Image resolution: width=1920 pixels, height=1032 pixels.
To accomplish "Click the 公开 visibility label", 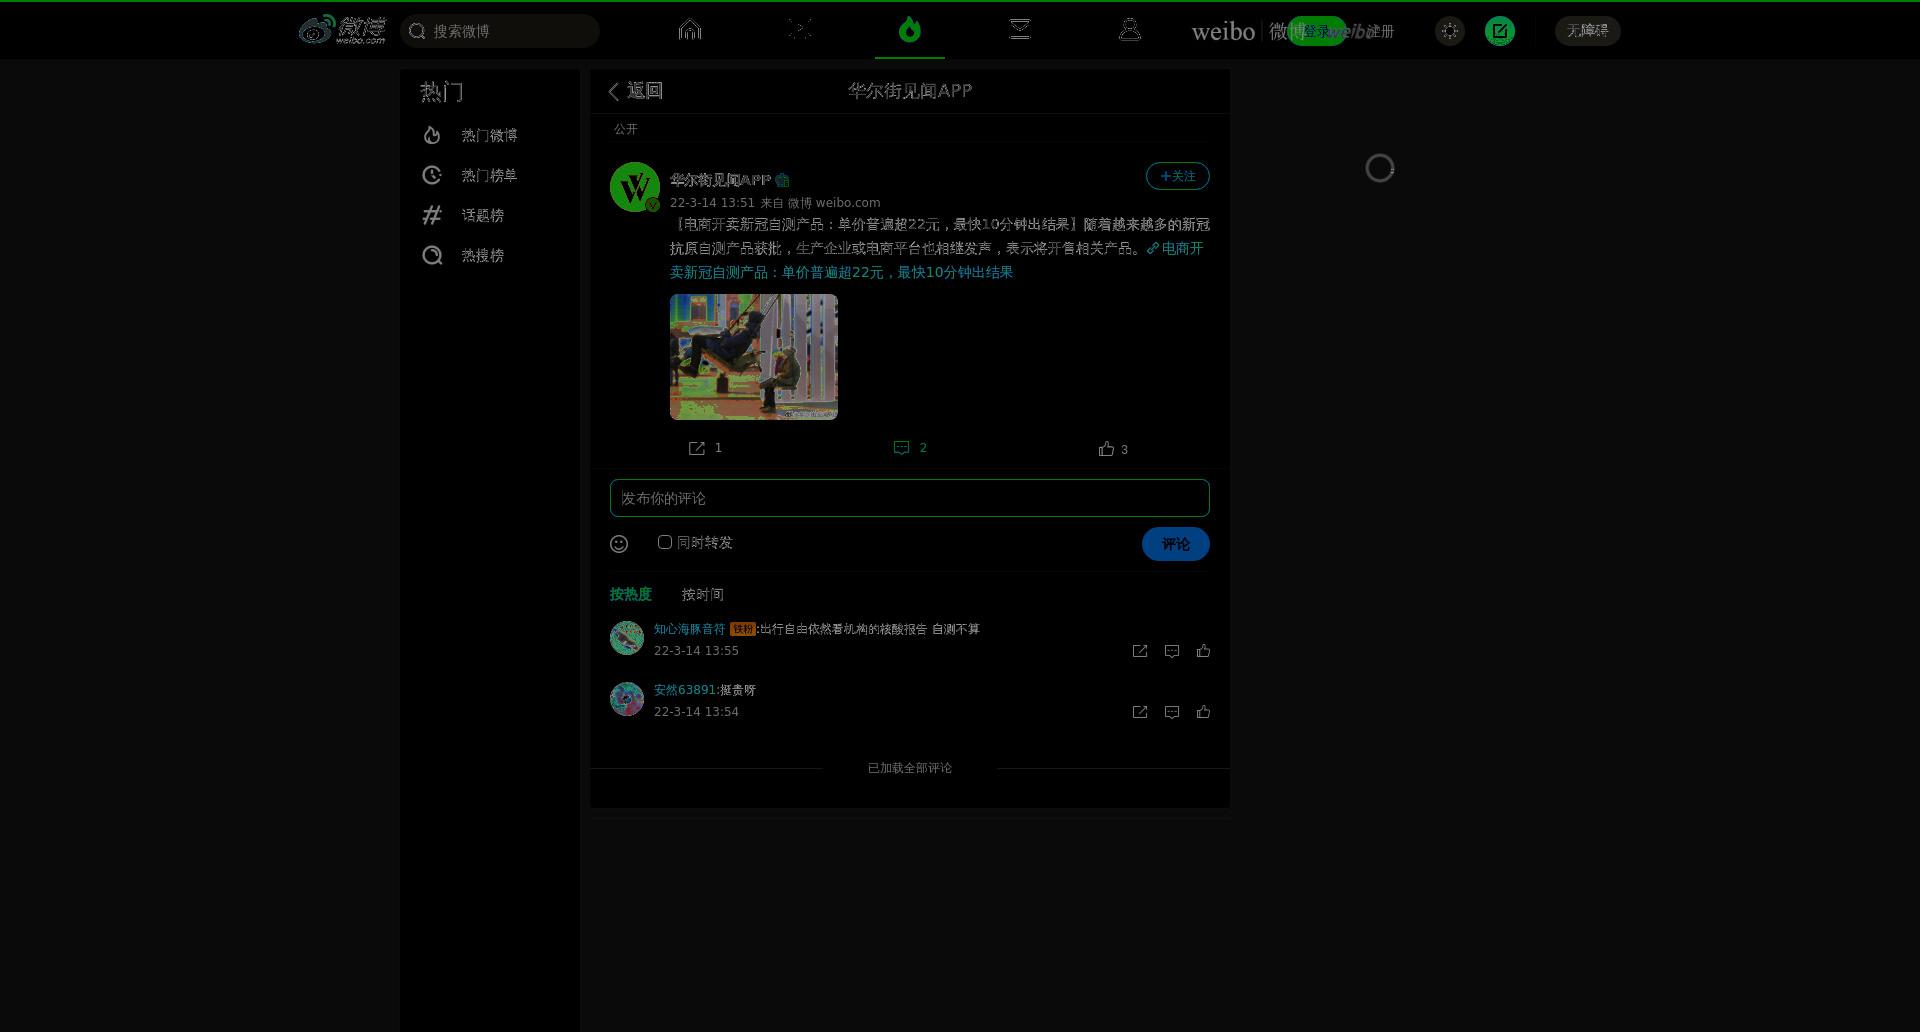I will pos(626,129).
